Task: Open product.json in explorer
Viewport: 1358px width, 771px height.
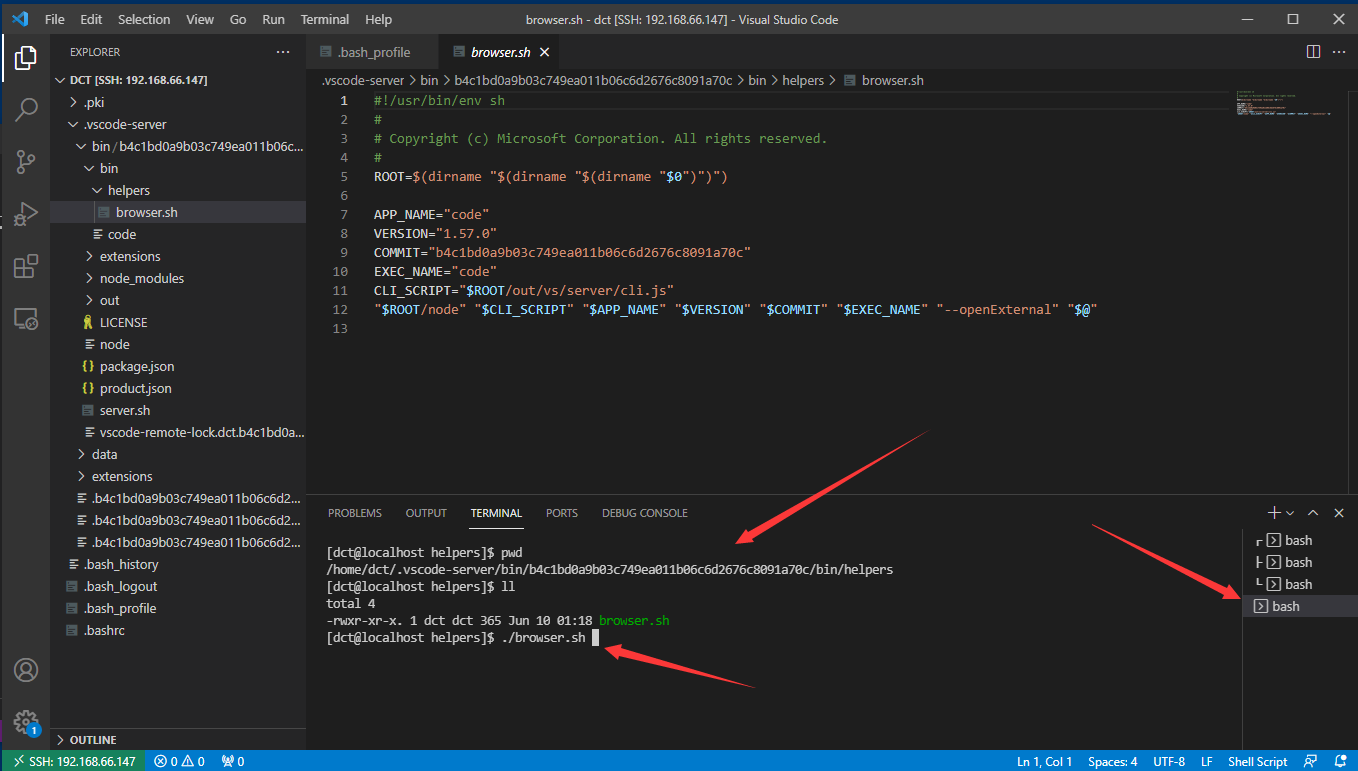Action: pos(178,388)
